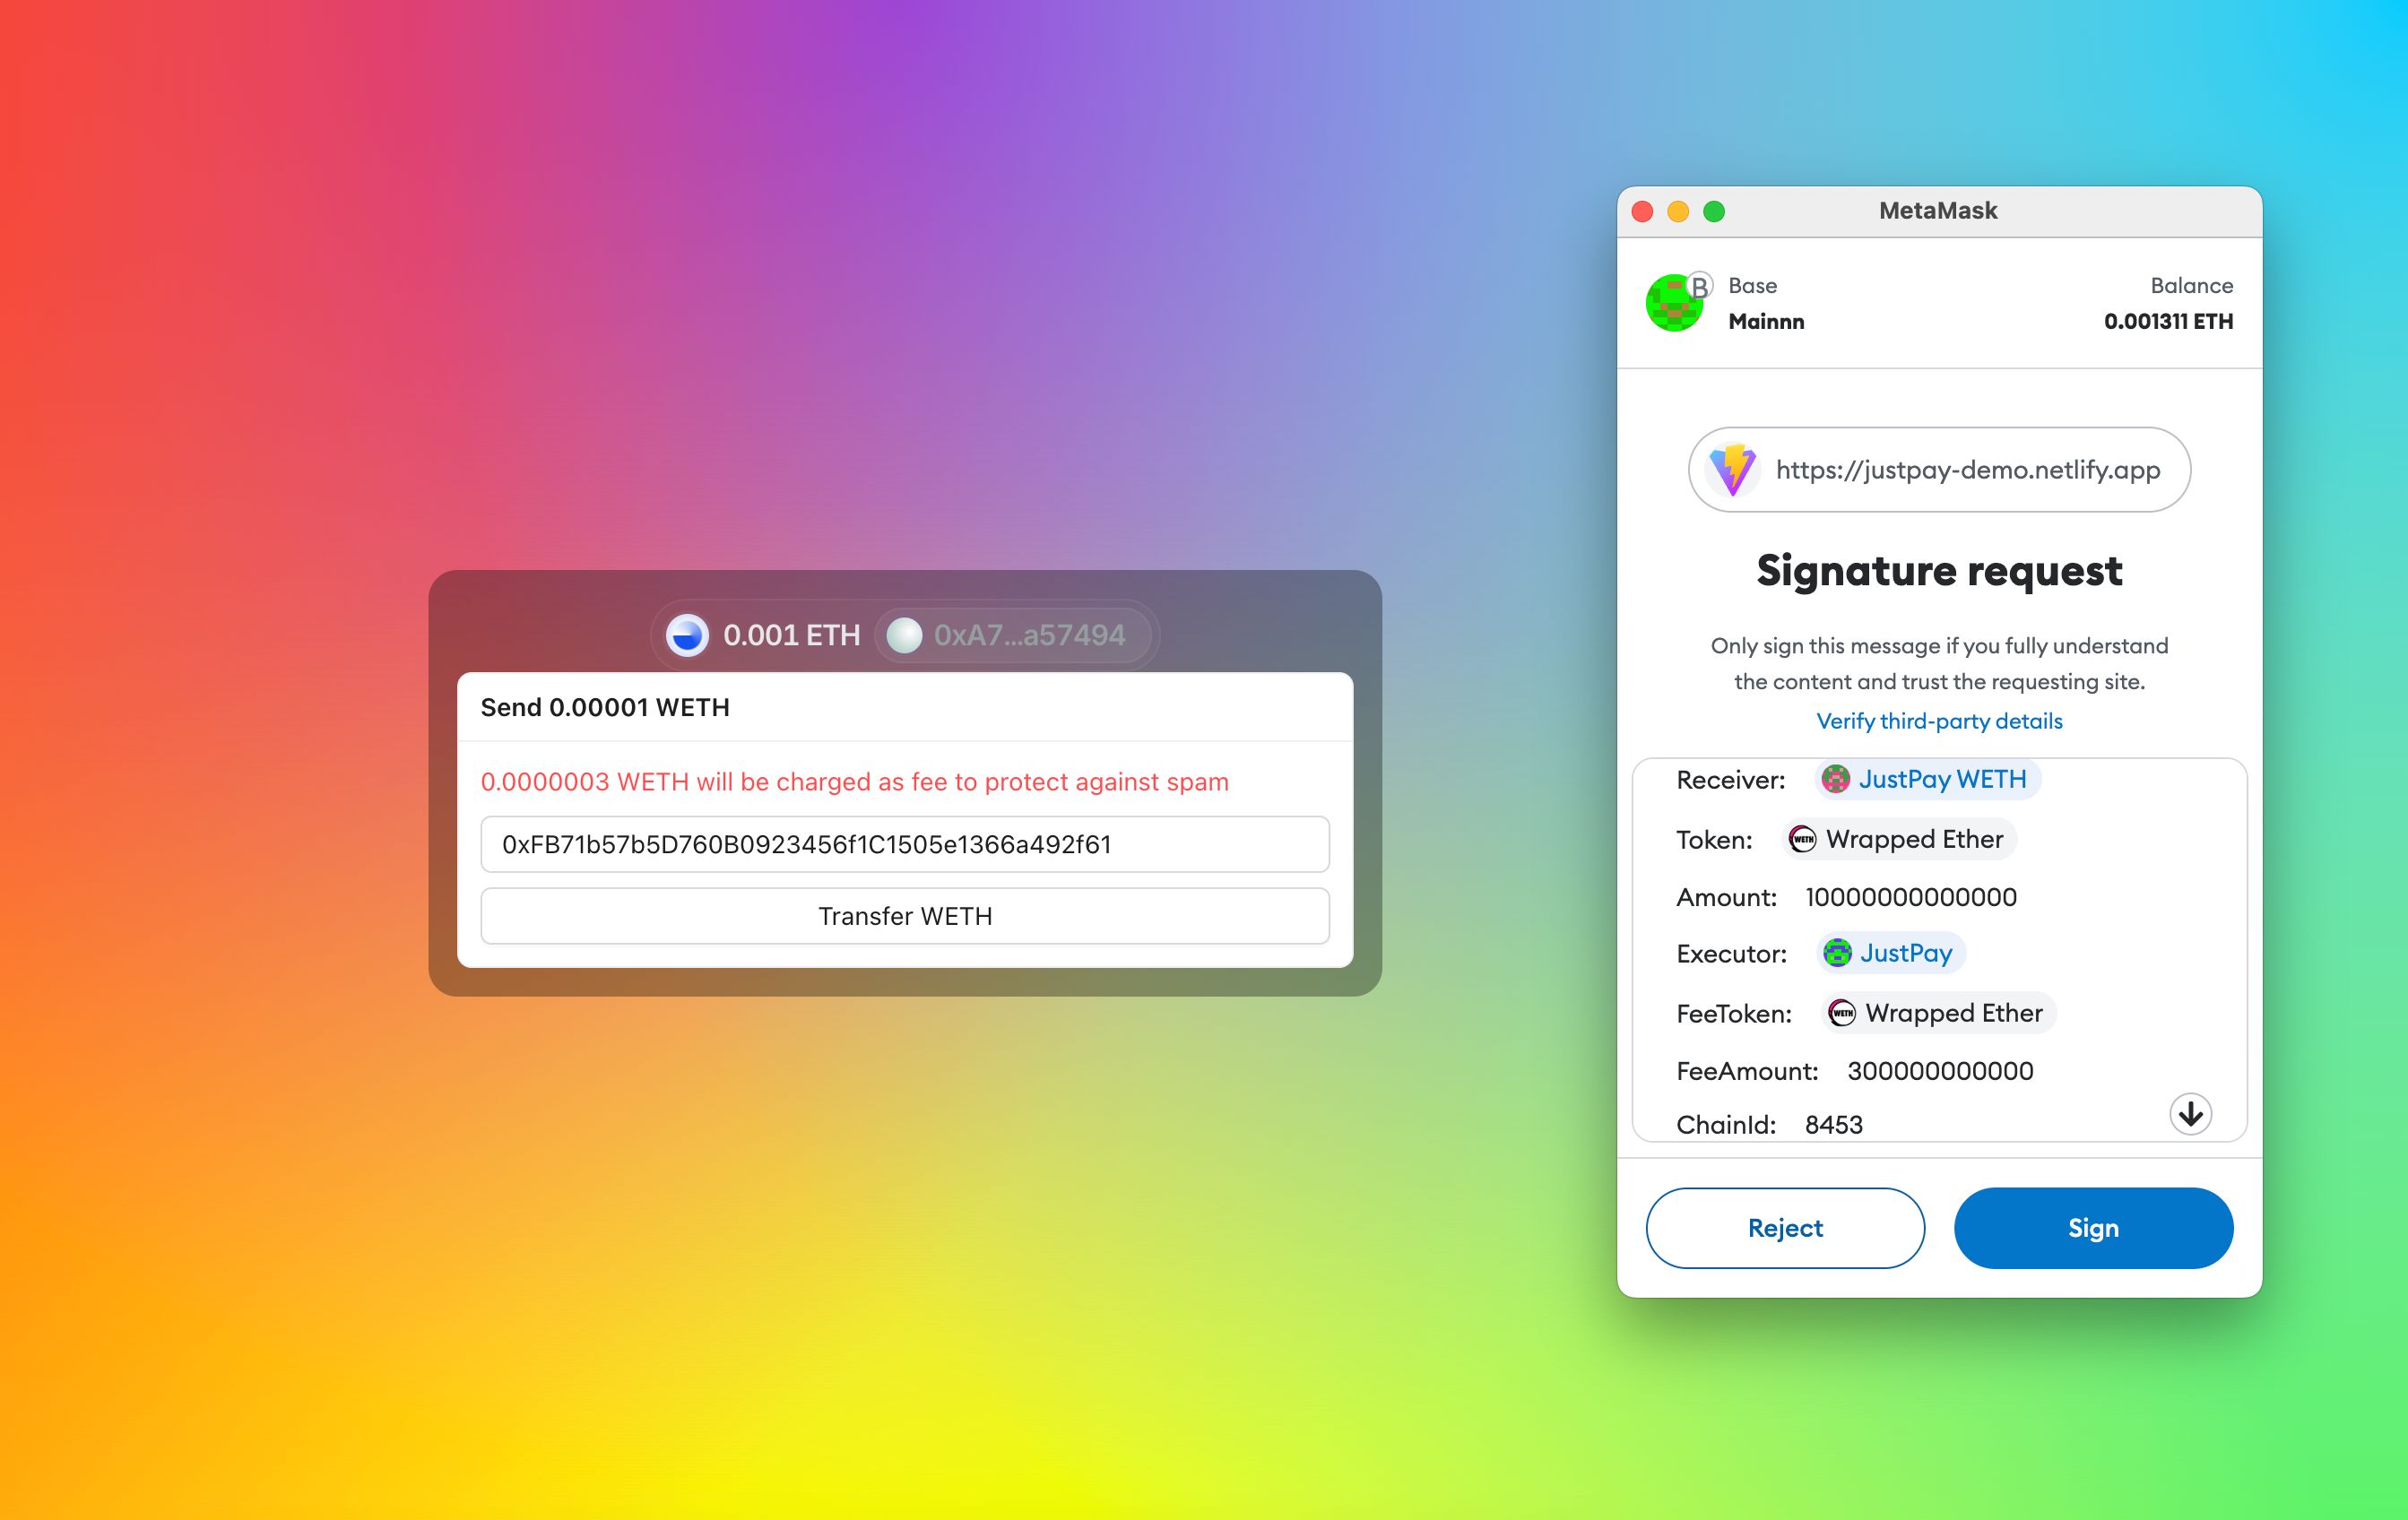This screenshot has width=2408, height=1520.
Task: Click the Transfer WETH button
Action: coord(902,914)
